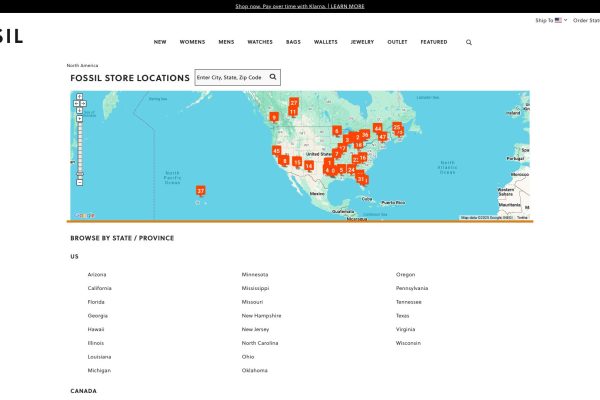Go to the North America breadcrumb
The width and height of the screenshot is (600, 400).
(x=82, y=65)
